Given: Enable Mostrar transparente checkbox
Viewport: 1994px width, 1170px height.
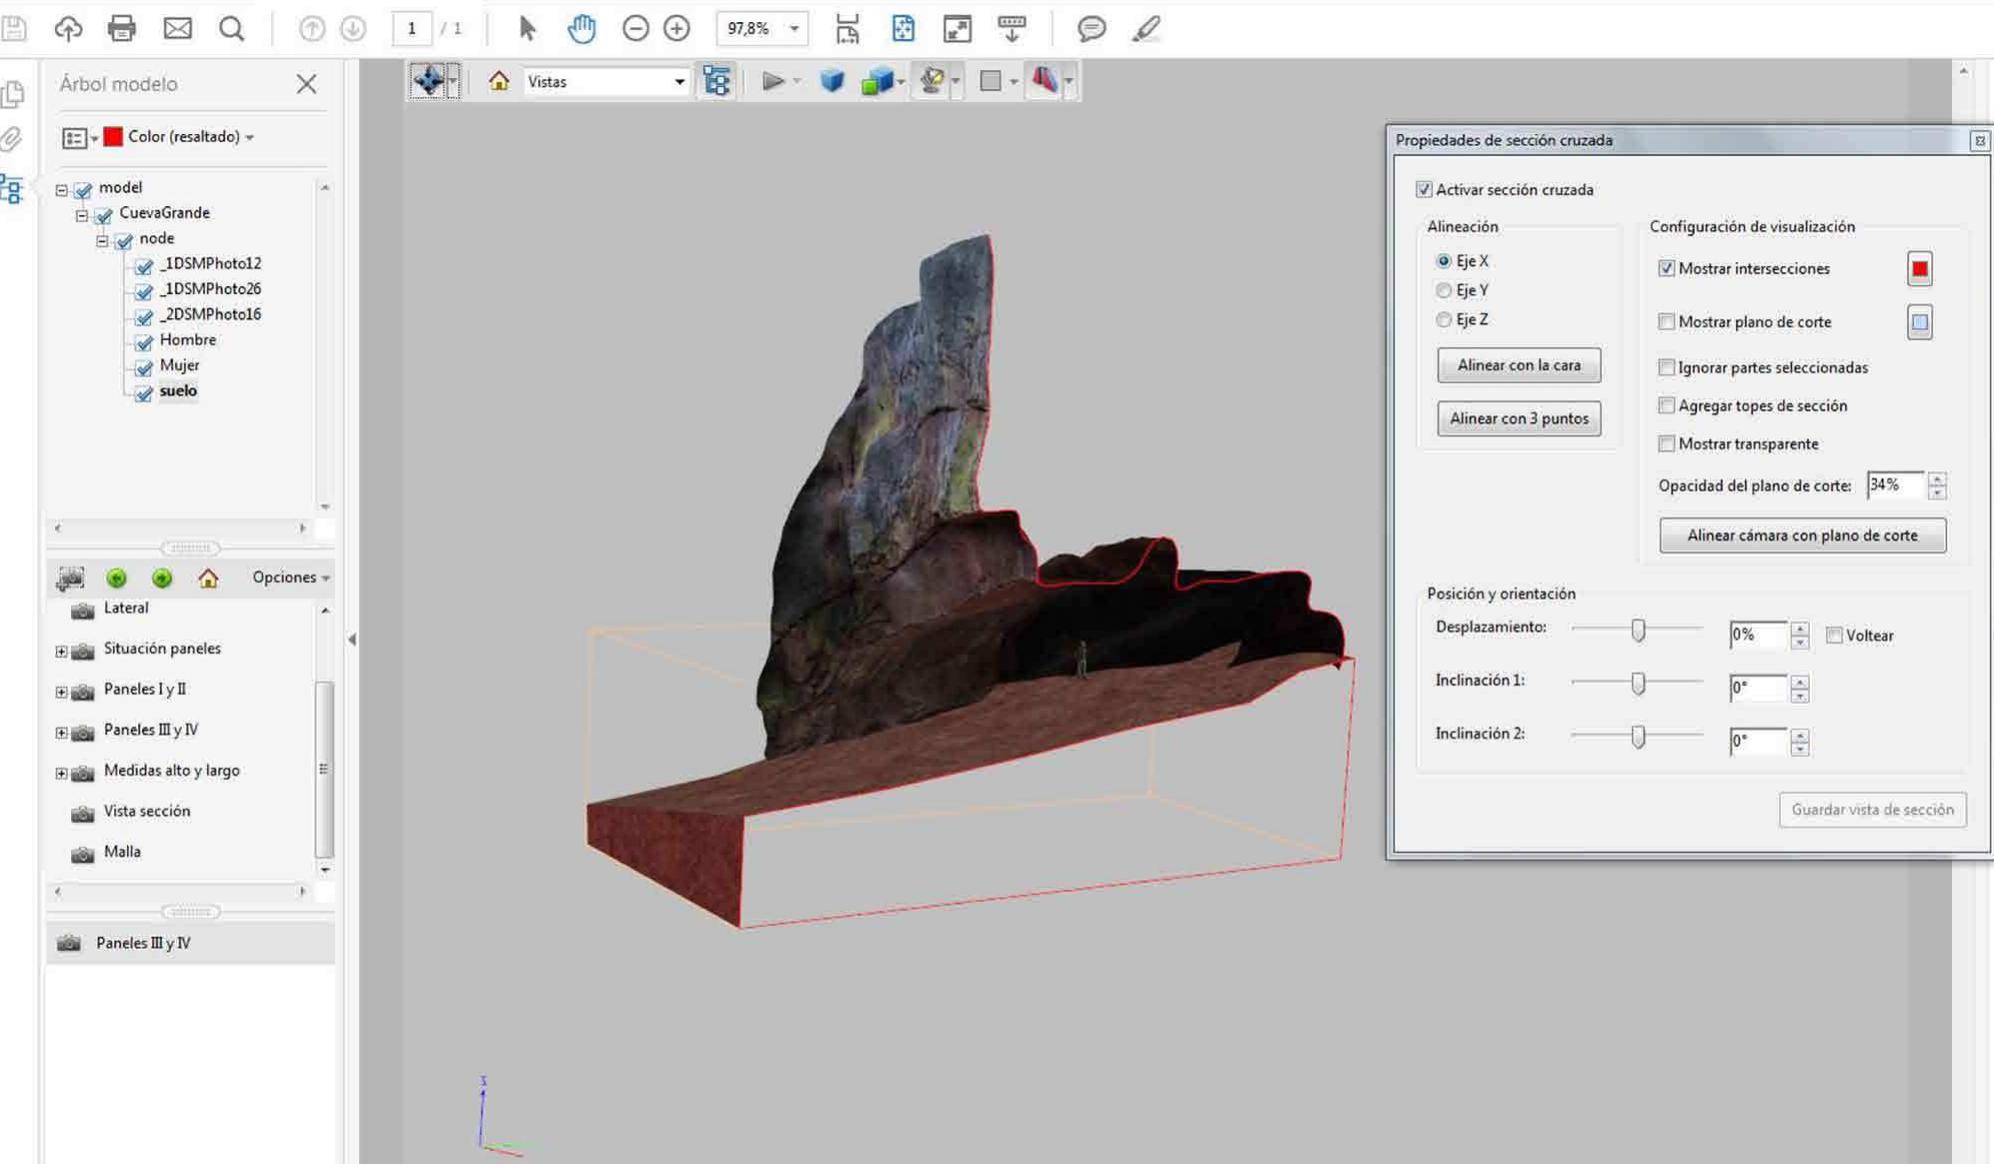Looking at the screenshot, I should [1666, 444].
